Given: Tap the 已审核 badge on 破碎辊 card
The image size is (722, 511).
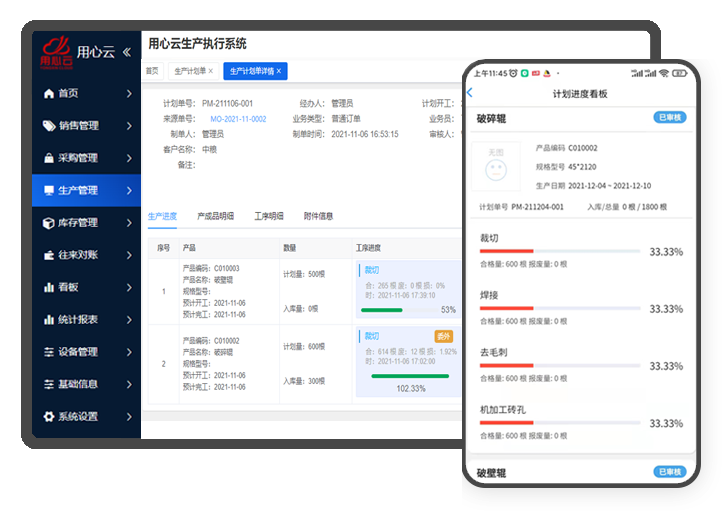Looking at the screenshot, I should [x=670, y=117].
